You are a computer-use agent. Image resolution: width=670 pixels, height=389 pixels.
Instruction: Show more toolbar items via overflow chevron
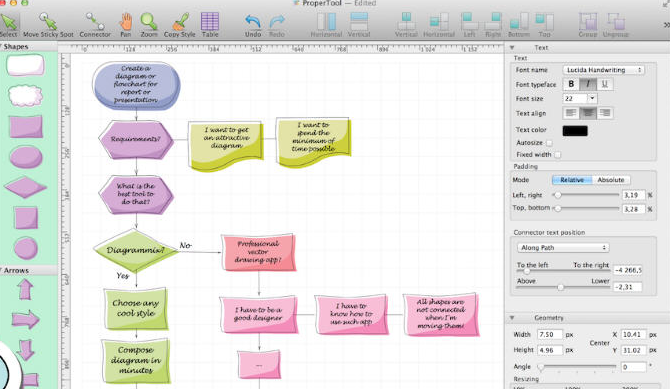coord(666,25)
